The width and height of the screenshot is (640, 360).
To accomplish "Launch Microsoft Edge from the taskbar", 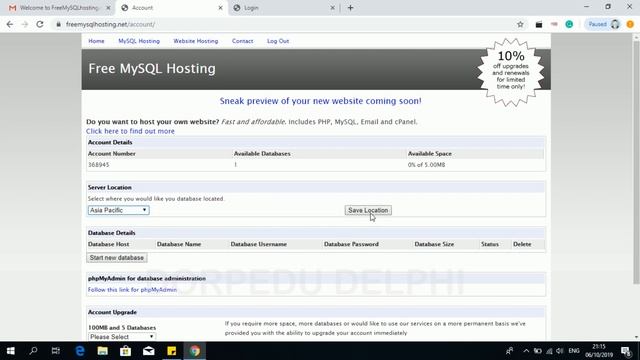I will pos(80,351).
